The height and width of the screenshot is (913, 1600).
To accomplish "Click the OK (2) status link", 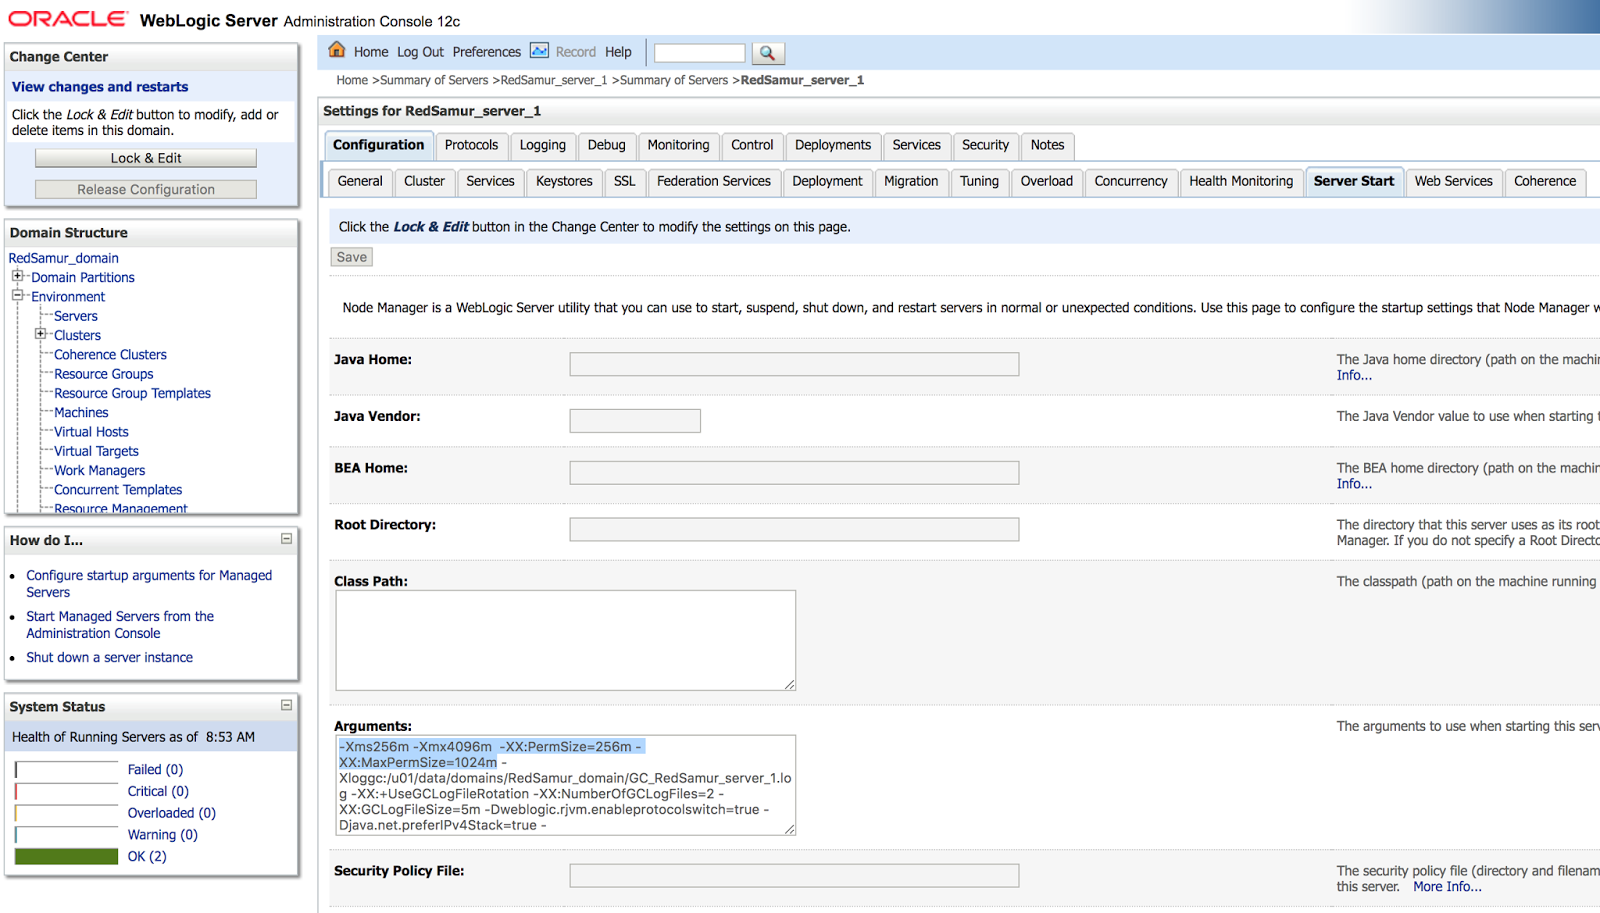I will click(147, 856).
